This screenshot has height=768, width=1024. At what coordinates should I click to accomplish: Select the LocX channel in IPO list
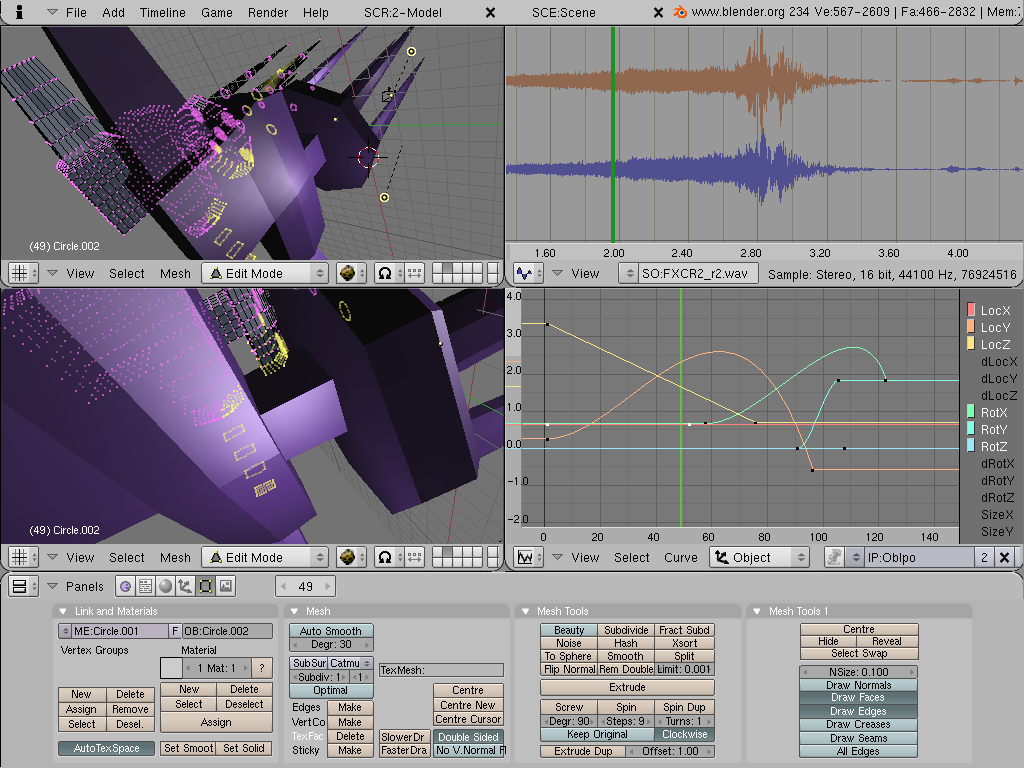click(994, 311)
